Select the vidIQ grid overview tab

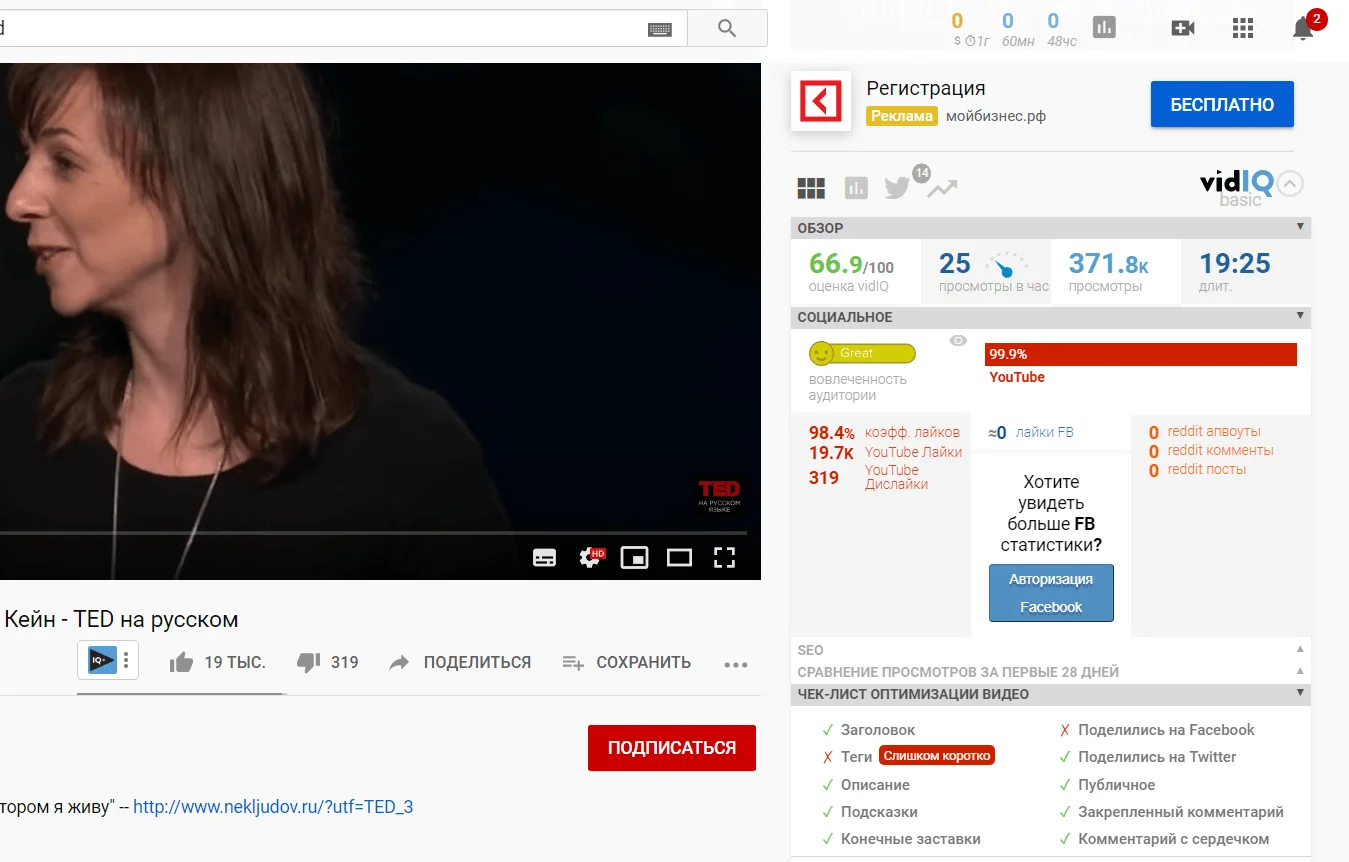pyautogui.click(x=811, y=188)
